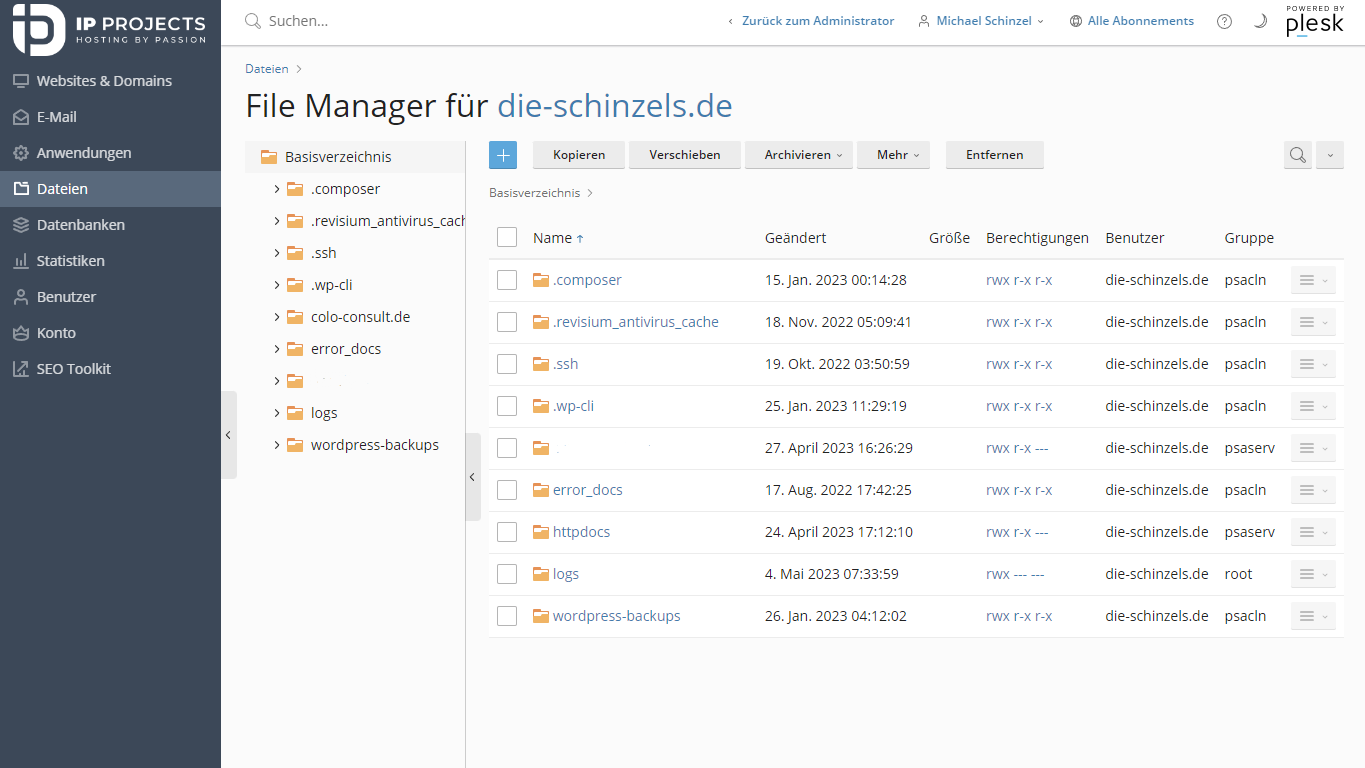Open the Mehr dropdown menu
Image resolution: width=1365 pixels, height=768 pixels.
click(893, 155)
